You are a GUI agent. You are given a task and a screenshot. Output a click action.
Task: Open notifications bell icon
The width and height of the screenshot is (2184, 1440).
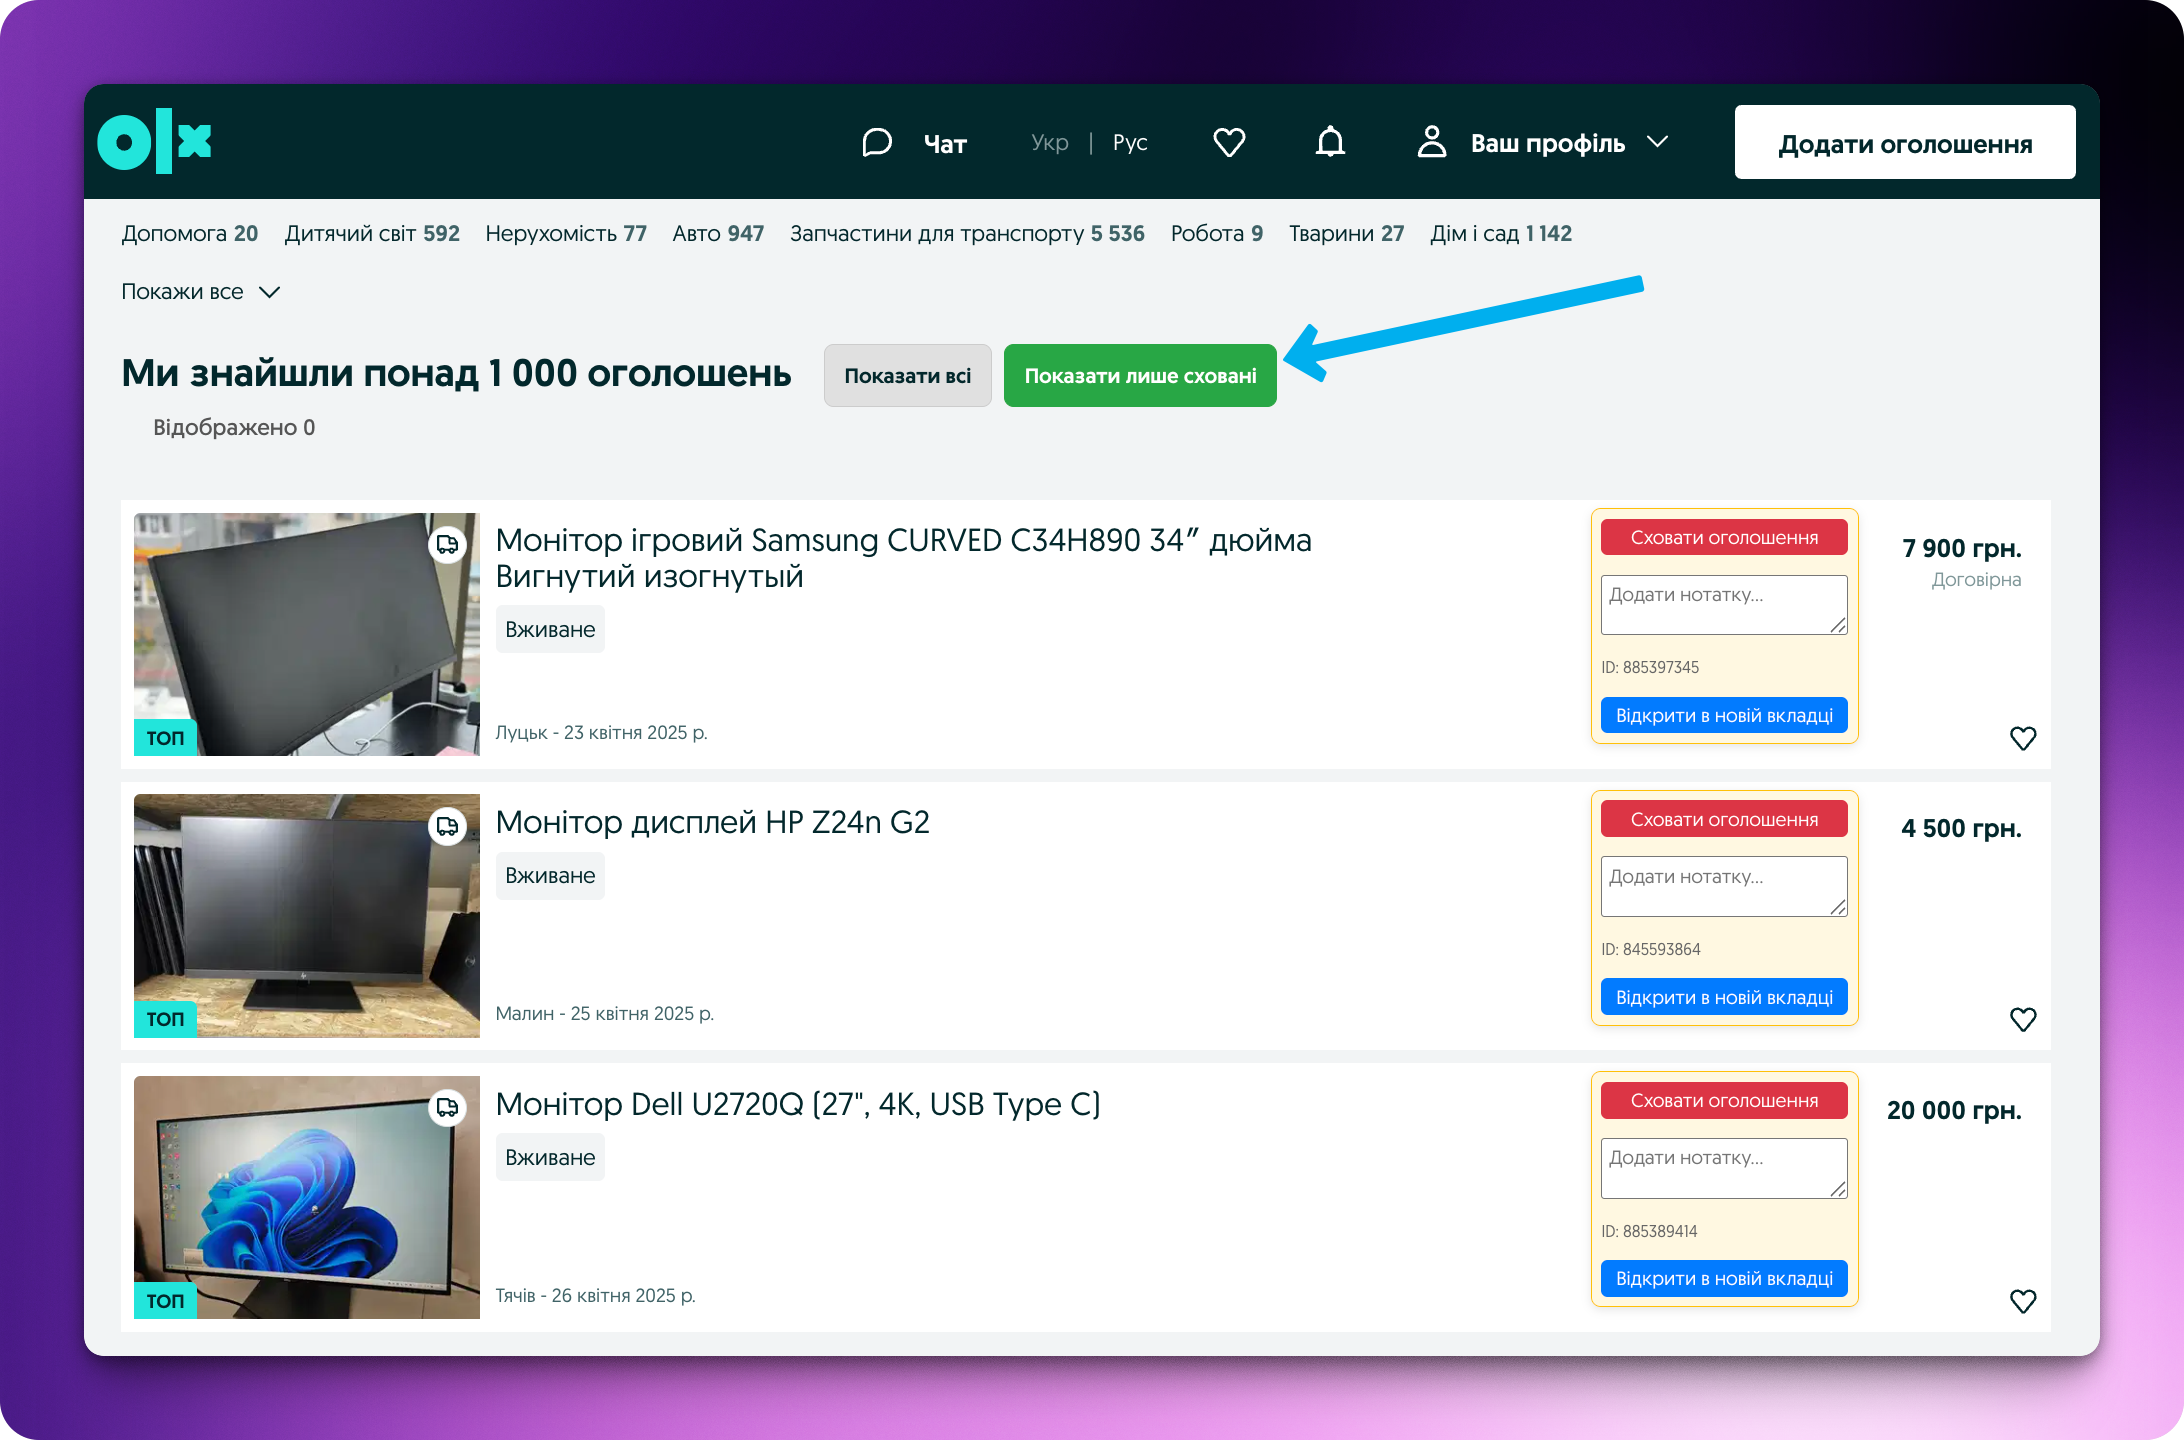point(1330,142)
